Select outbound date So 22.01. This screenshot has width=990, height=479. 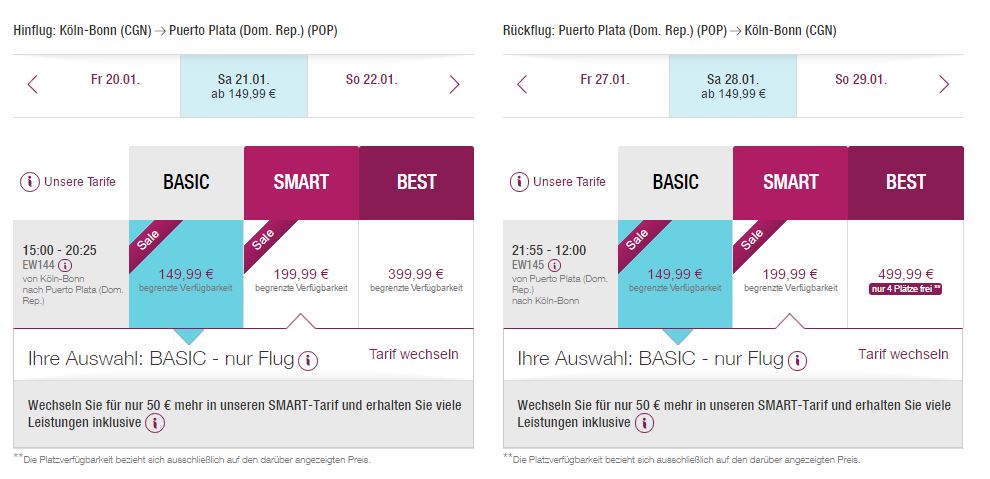[x=372, y=80]
